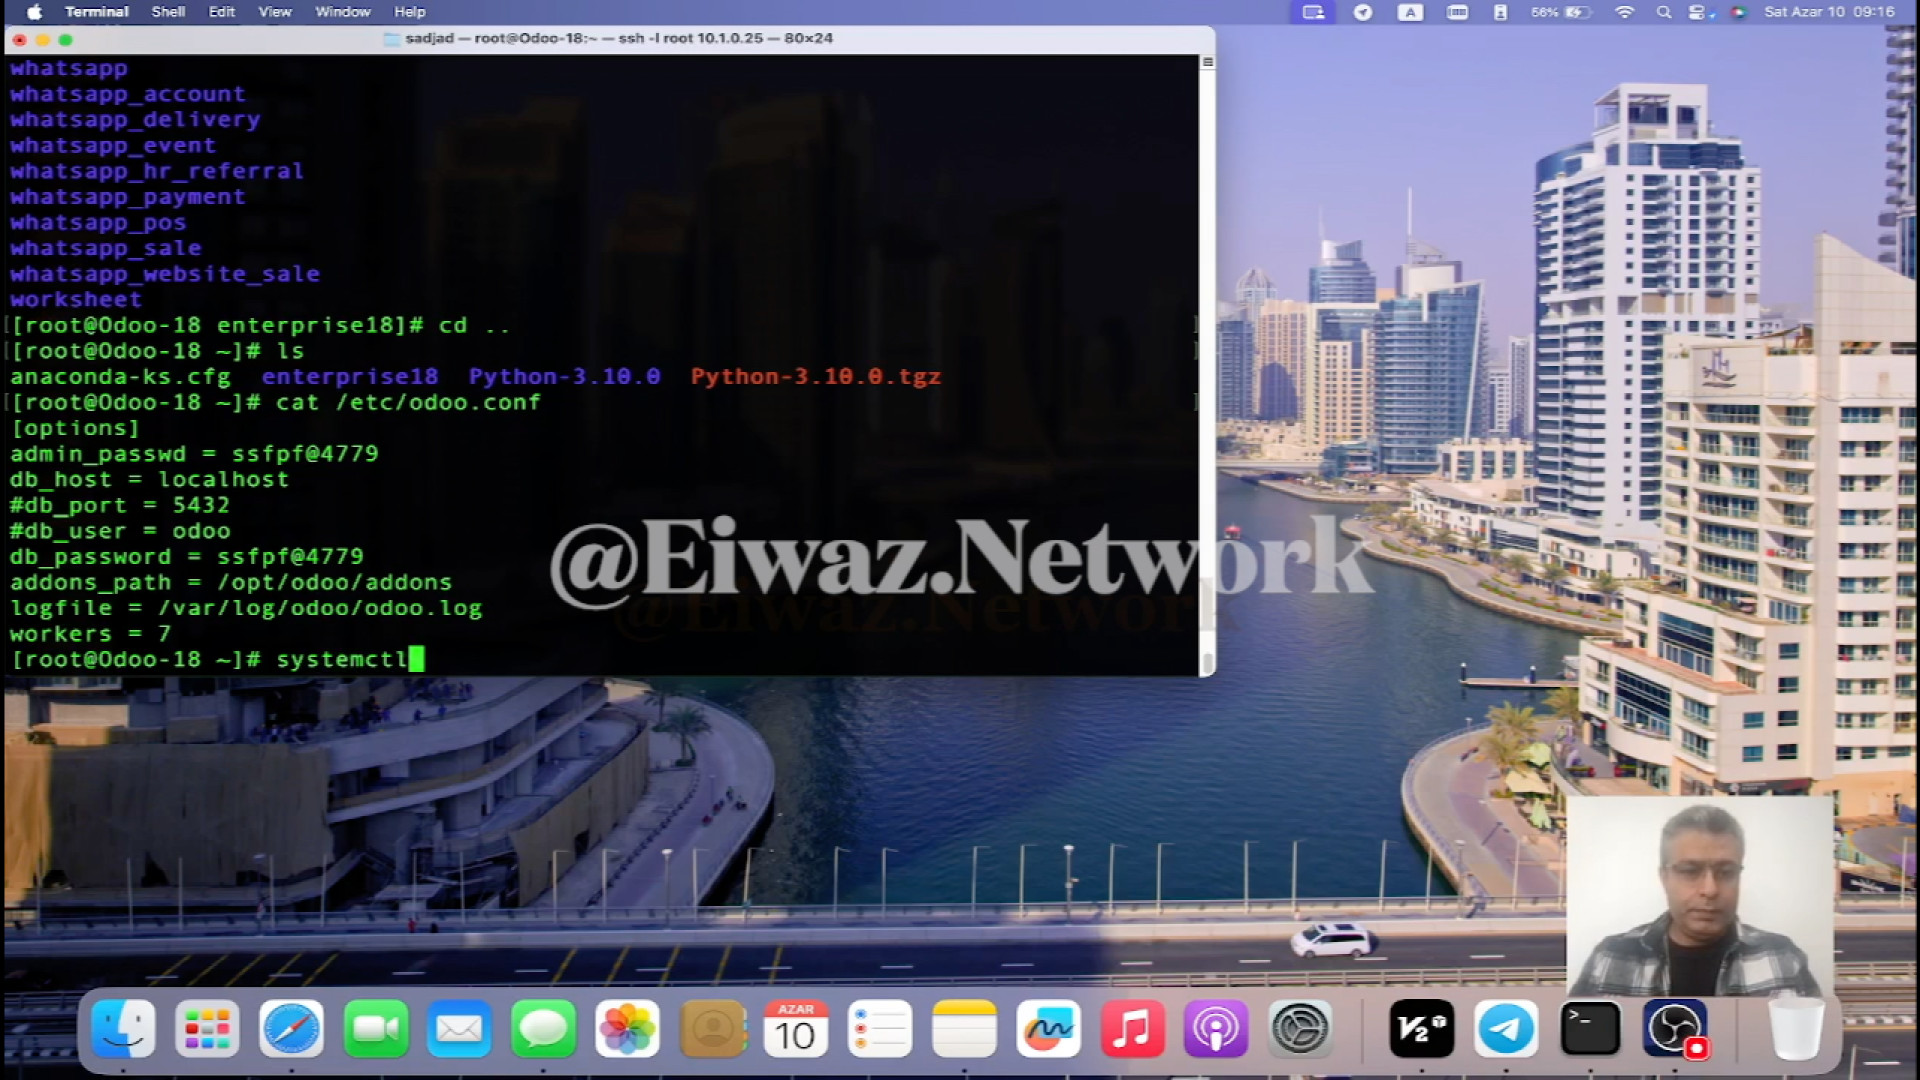Open the Help menu
The image size is (1920, 1080).
coord(410,12)
